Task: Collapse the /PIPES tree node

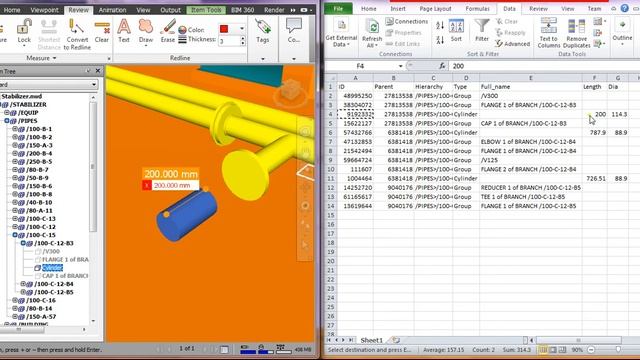Action: coord(7,120)
